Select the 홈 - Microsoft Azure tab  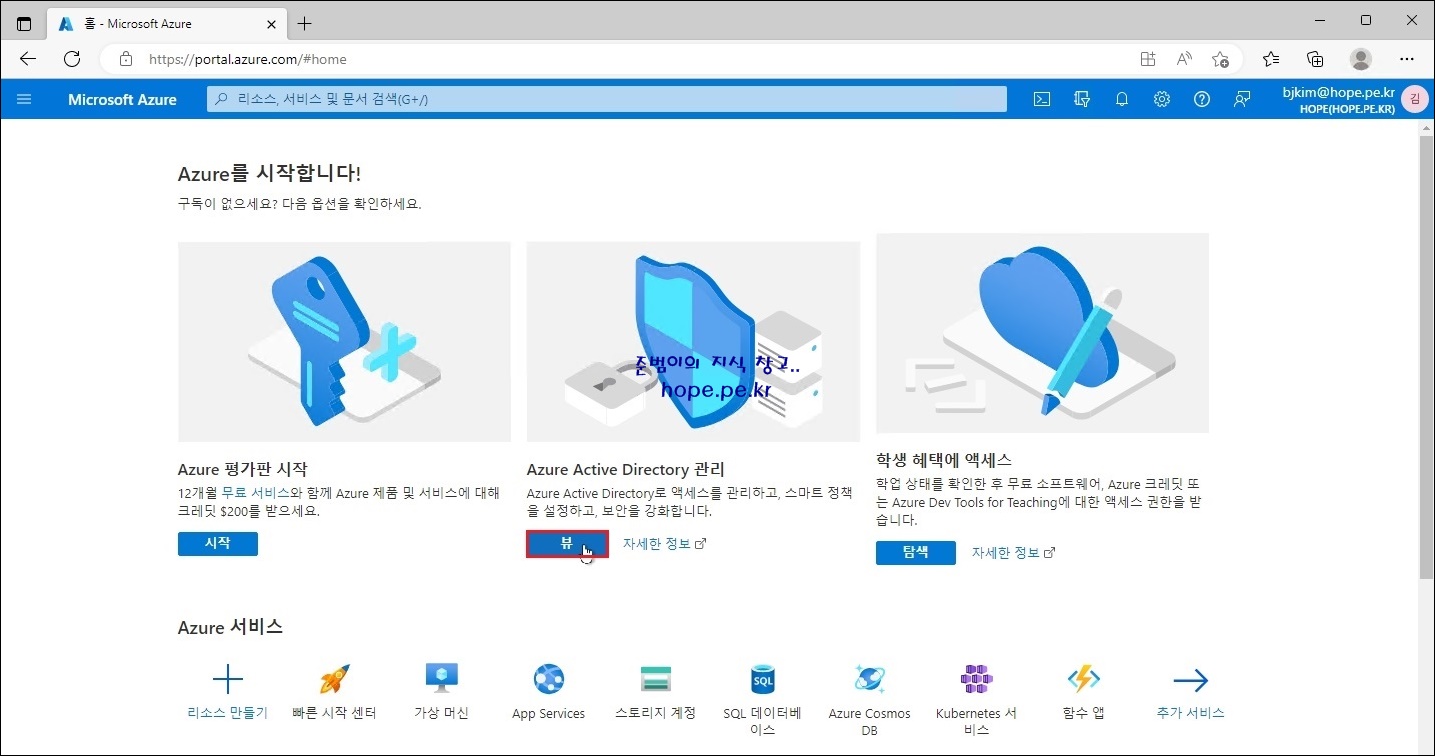[166, 23]
